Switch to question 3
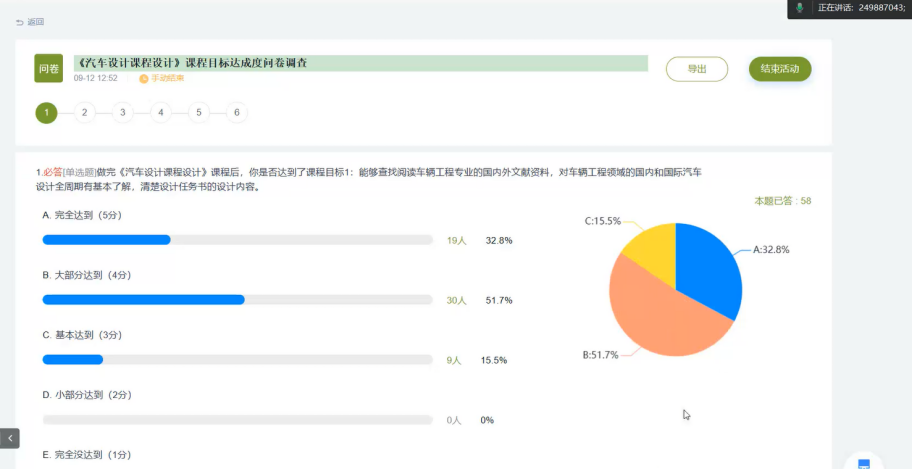The height and width of the screenshot is (469, 912). (122, 113)
